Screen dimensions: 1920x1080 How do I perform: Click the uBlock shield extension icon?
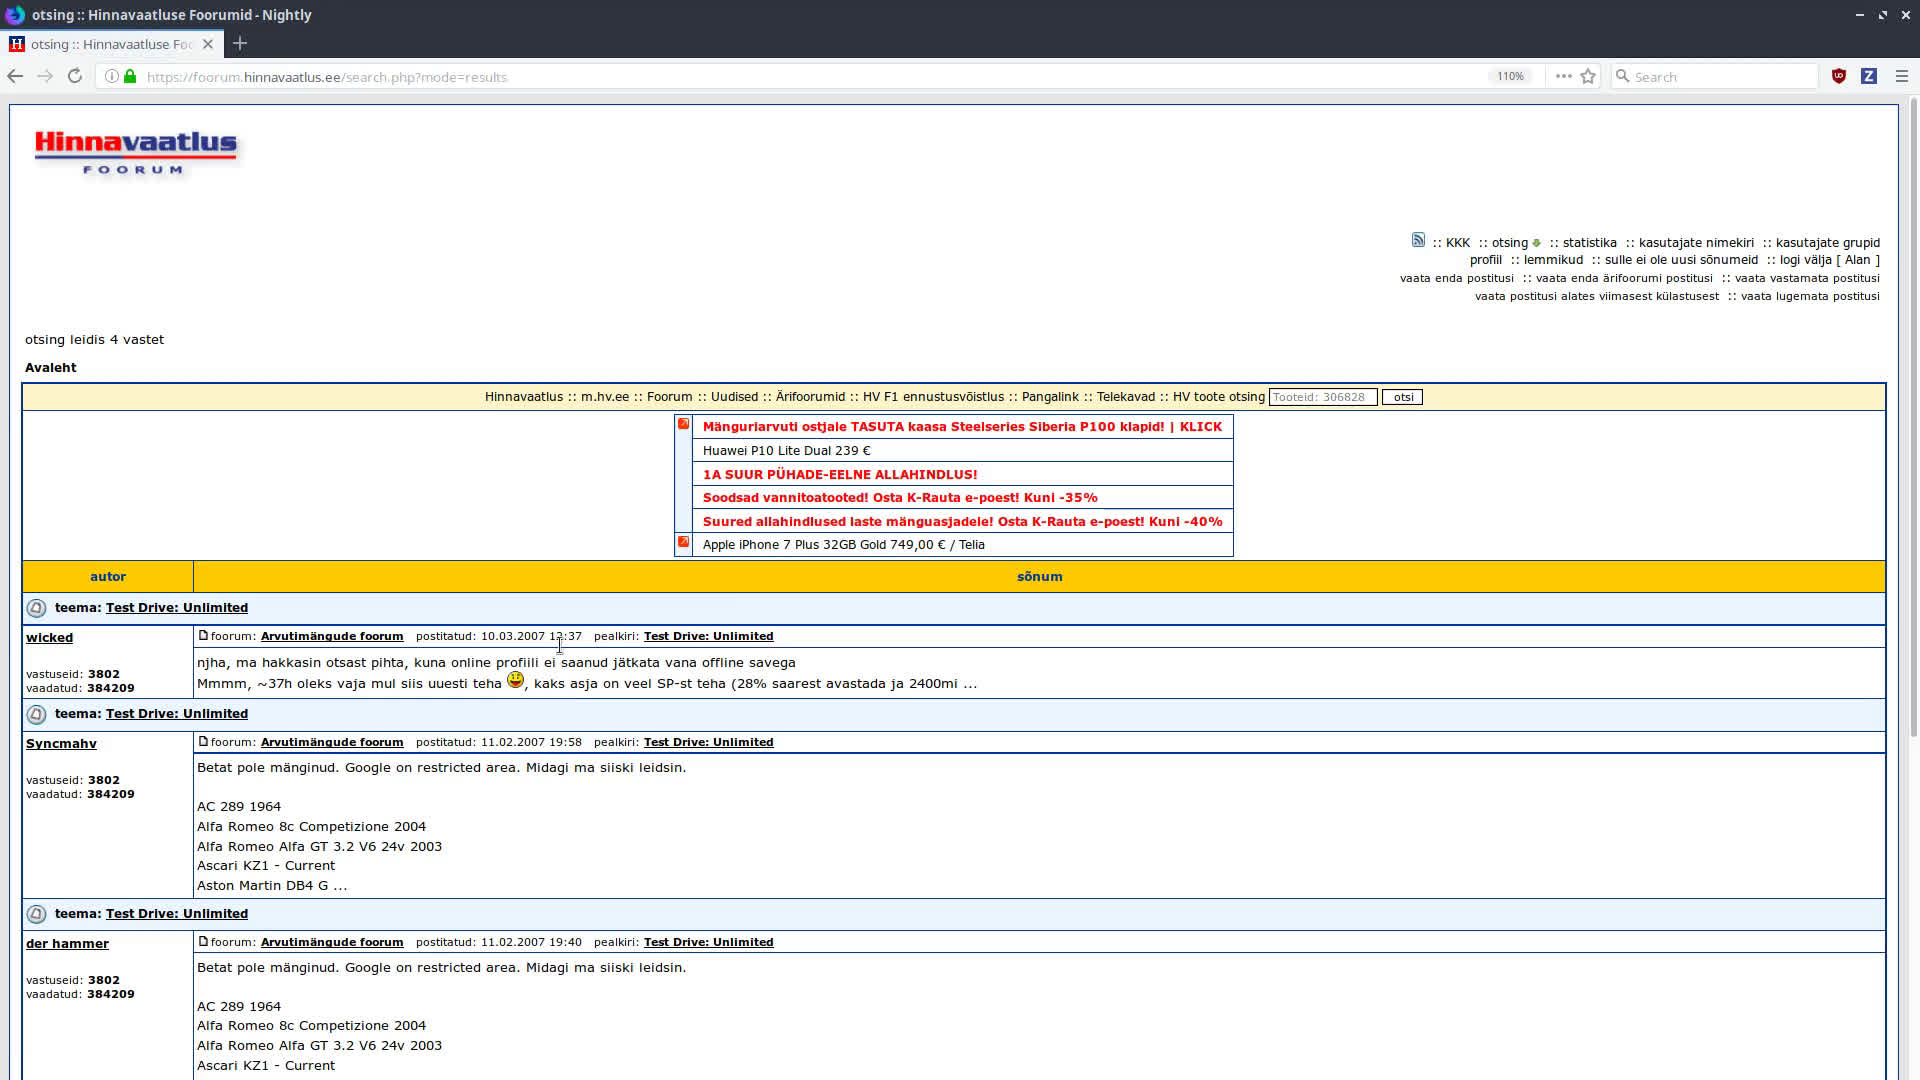(1838, 76)
